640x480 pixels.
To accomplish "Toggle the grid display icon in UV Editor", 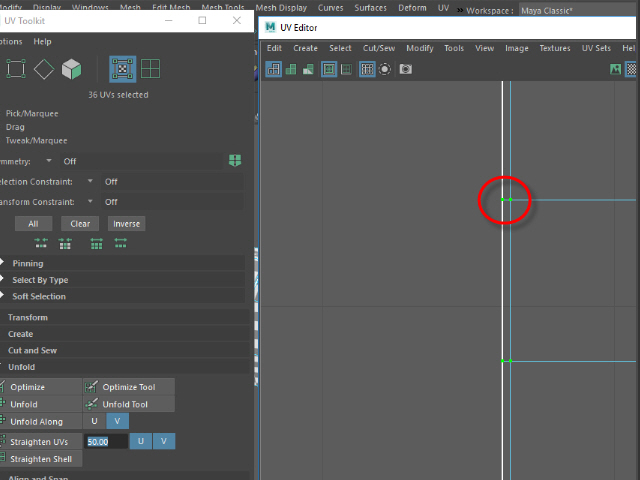I will 367,69.
